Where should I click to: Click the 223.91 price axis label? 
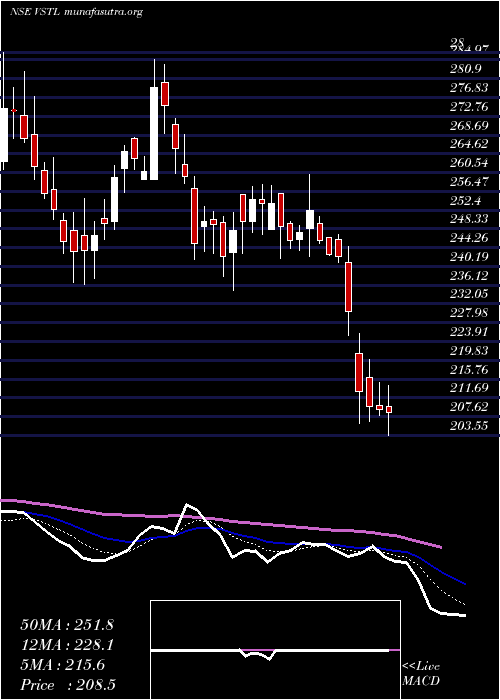point(469,332)
